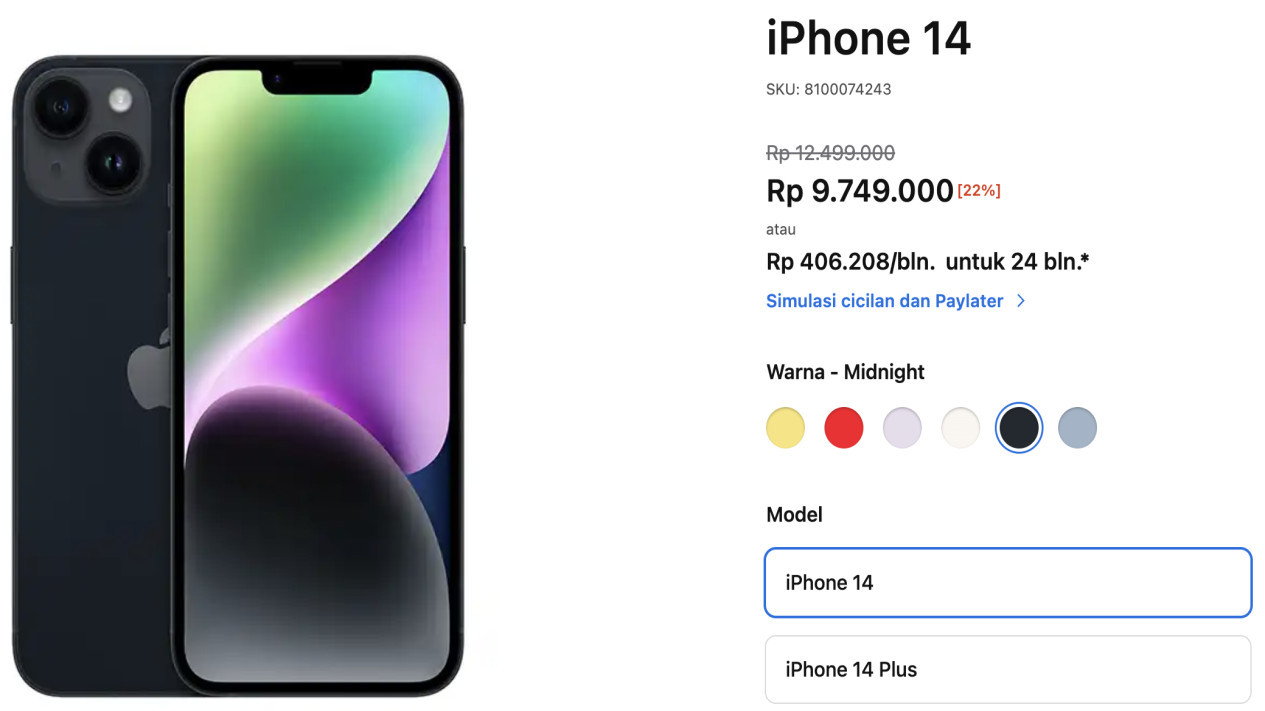Click the Model section label
Viewport: 1265px width, 711px height.
pyautogui.click(x=794, y=515)
